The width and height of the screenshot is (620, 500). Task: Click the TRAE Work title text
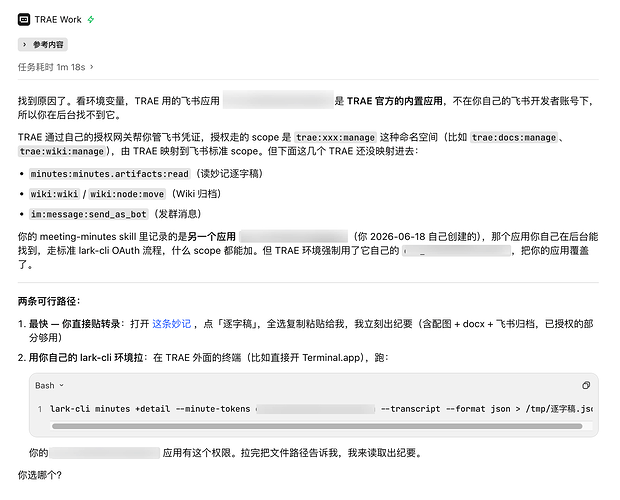(58, 19)
